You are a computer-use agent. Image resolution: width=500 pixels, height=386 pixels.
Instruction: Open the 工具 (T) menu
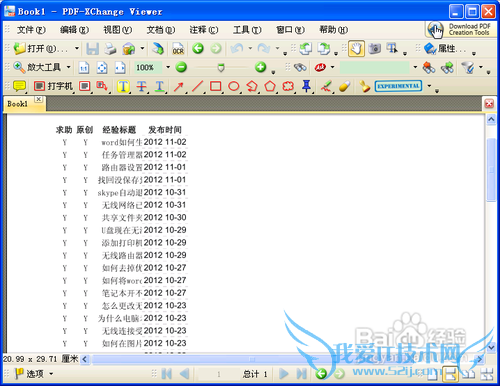click(x=247, y=30)
